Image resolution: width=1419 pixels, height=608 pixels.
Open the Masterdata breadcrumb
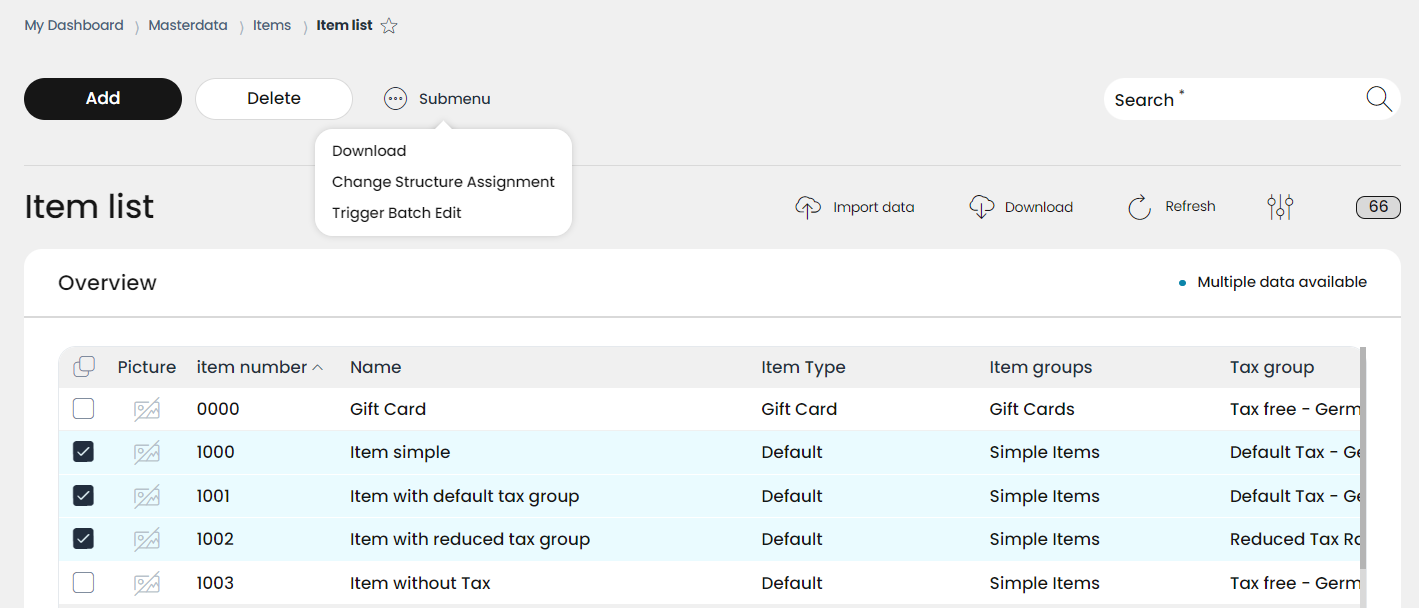(188, 25)
